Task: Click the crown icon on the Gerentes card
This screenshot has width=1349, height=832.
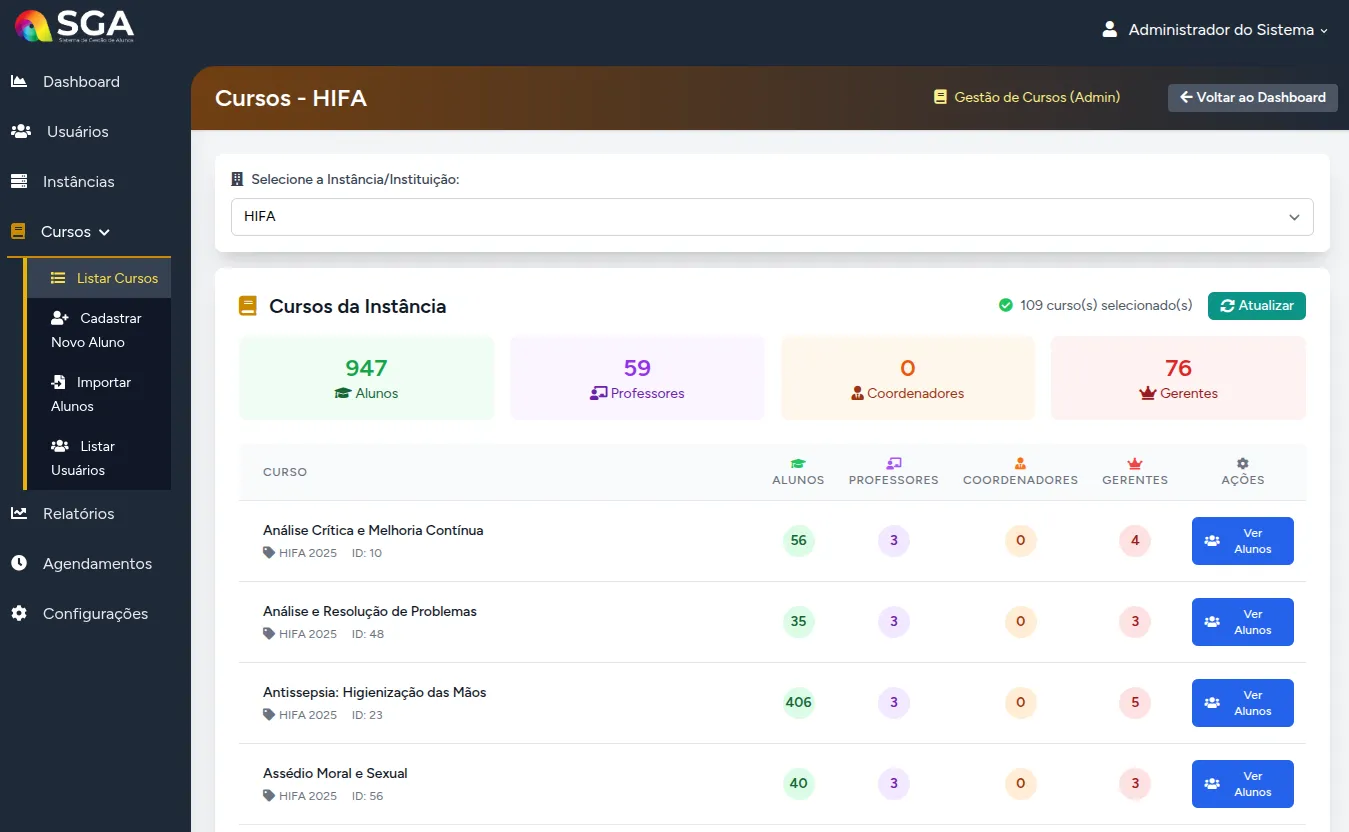Action: click(1145, 393)
